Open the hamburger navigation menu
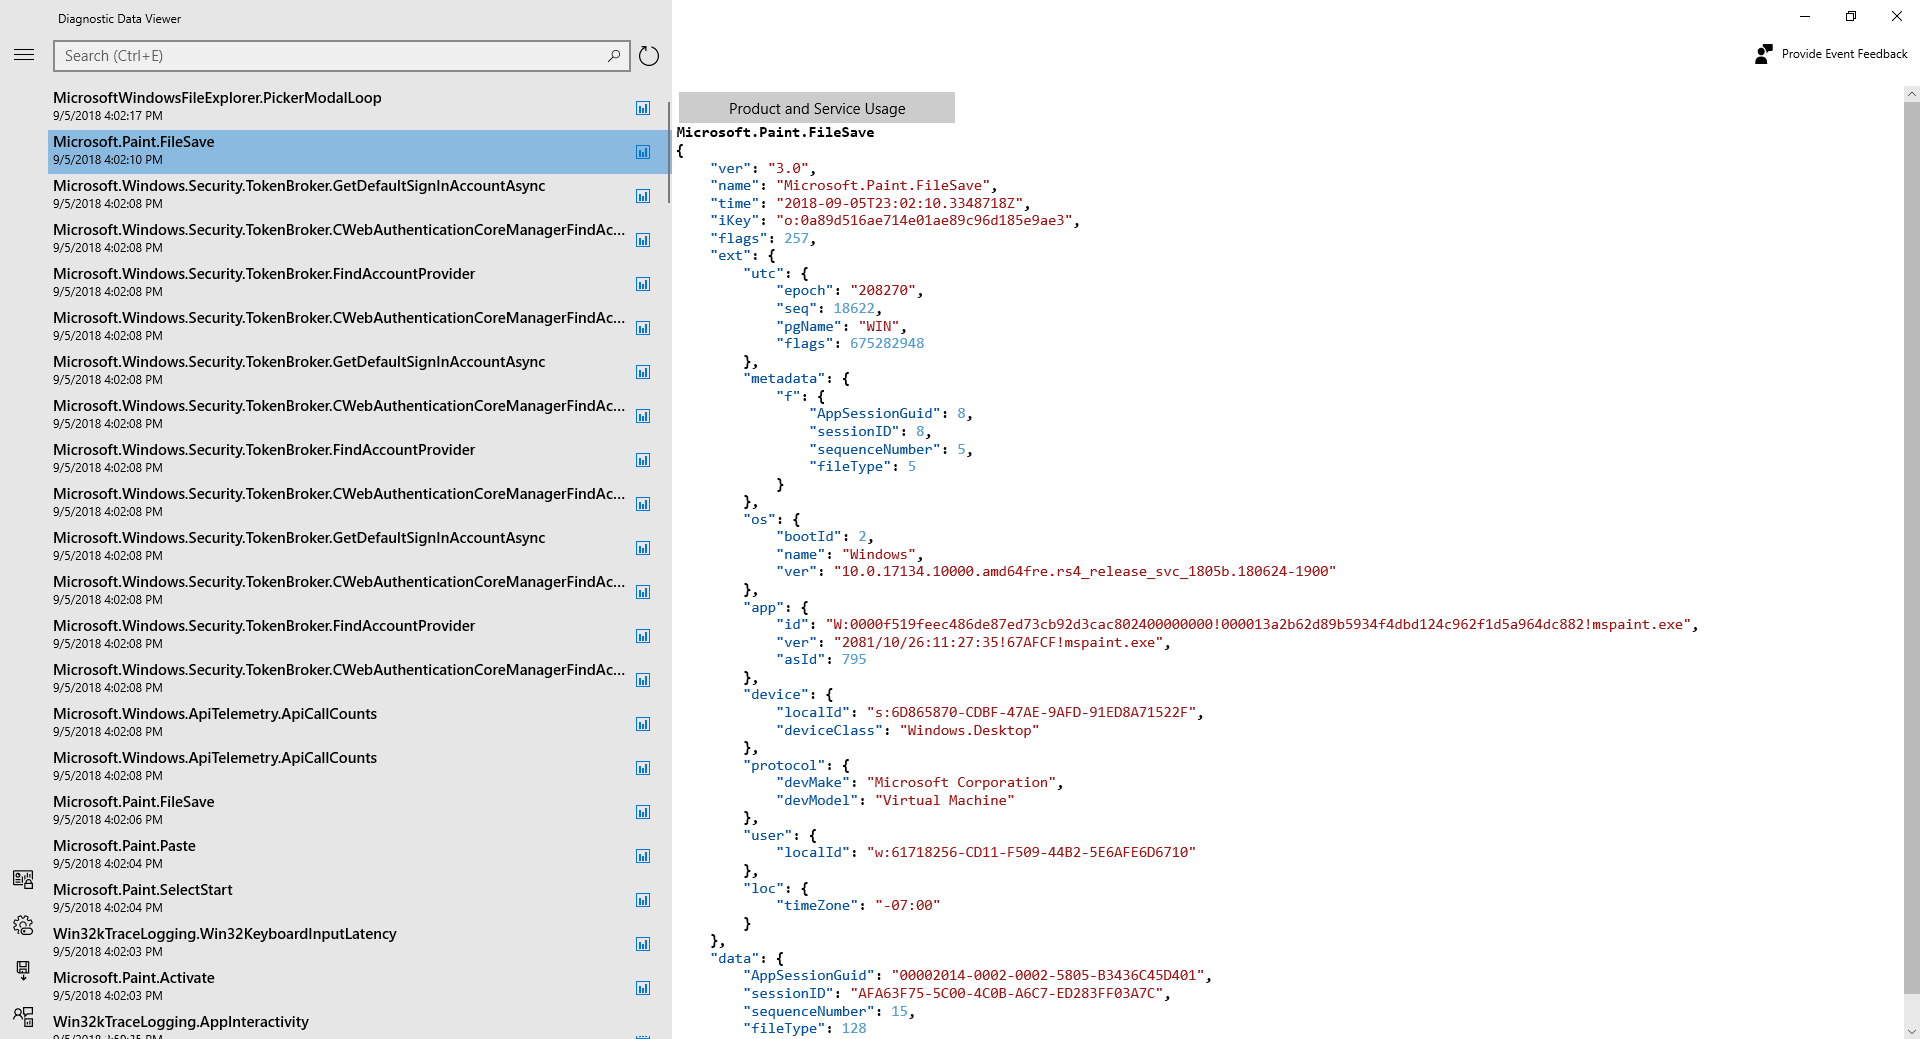This screenshot has width=1920, height=1039. 24,55
